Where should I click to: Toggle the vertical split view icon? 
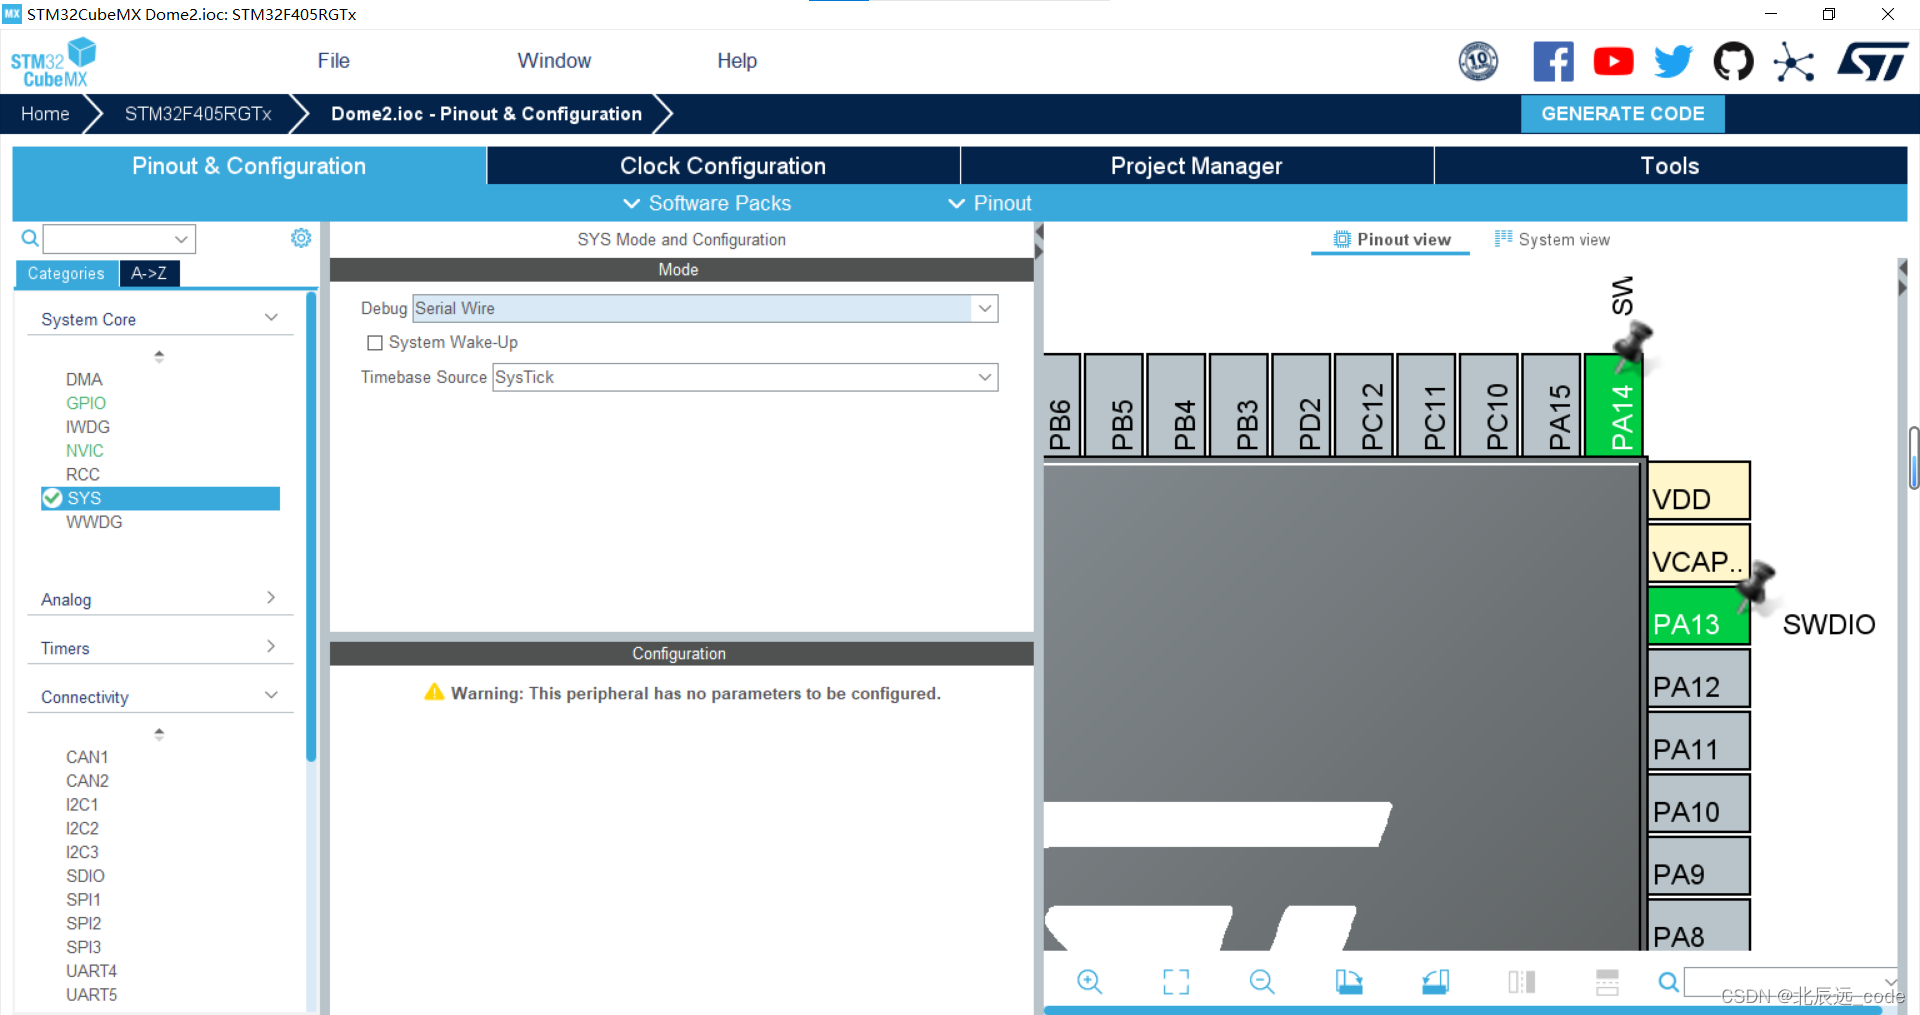tap(1521, 982)
